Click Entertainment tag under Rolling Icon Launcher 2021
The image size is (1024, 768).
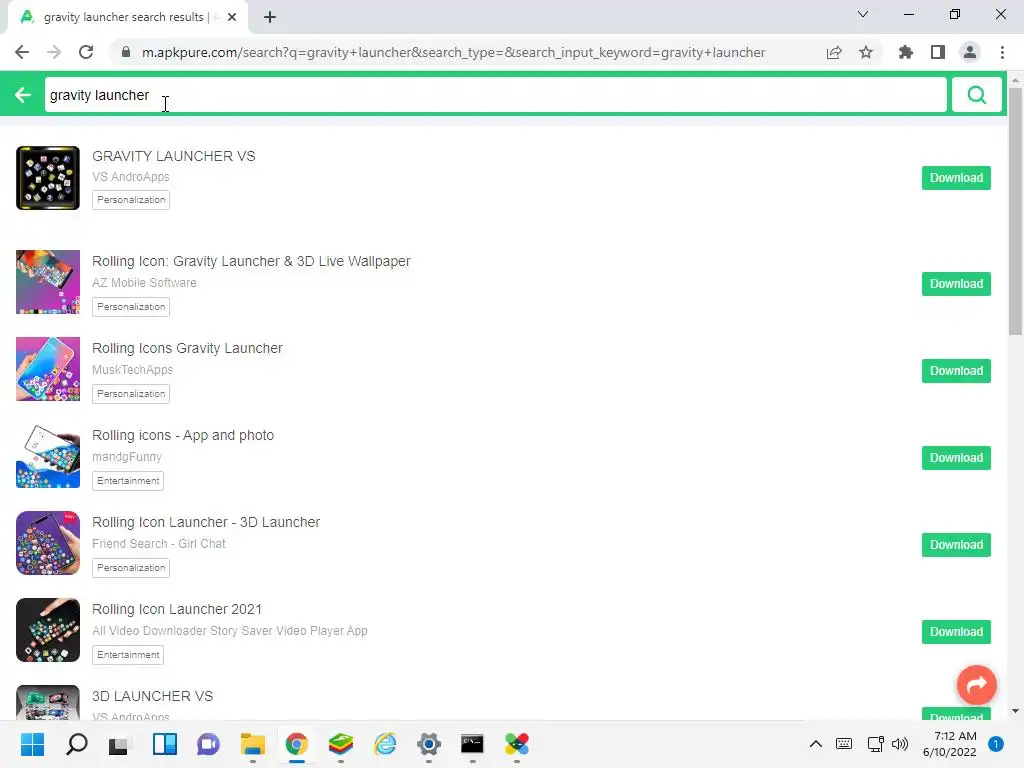[x=128, y=654]
